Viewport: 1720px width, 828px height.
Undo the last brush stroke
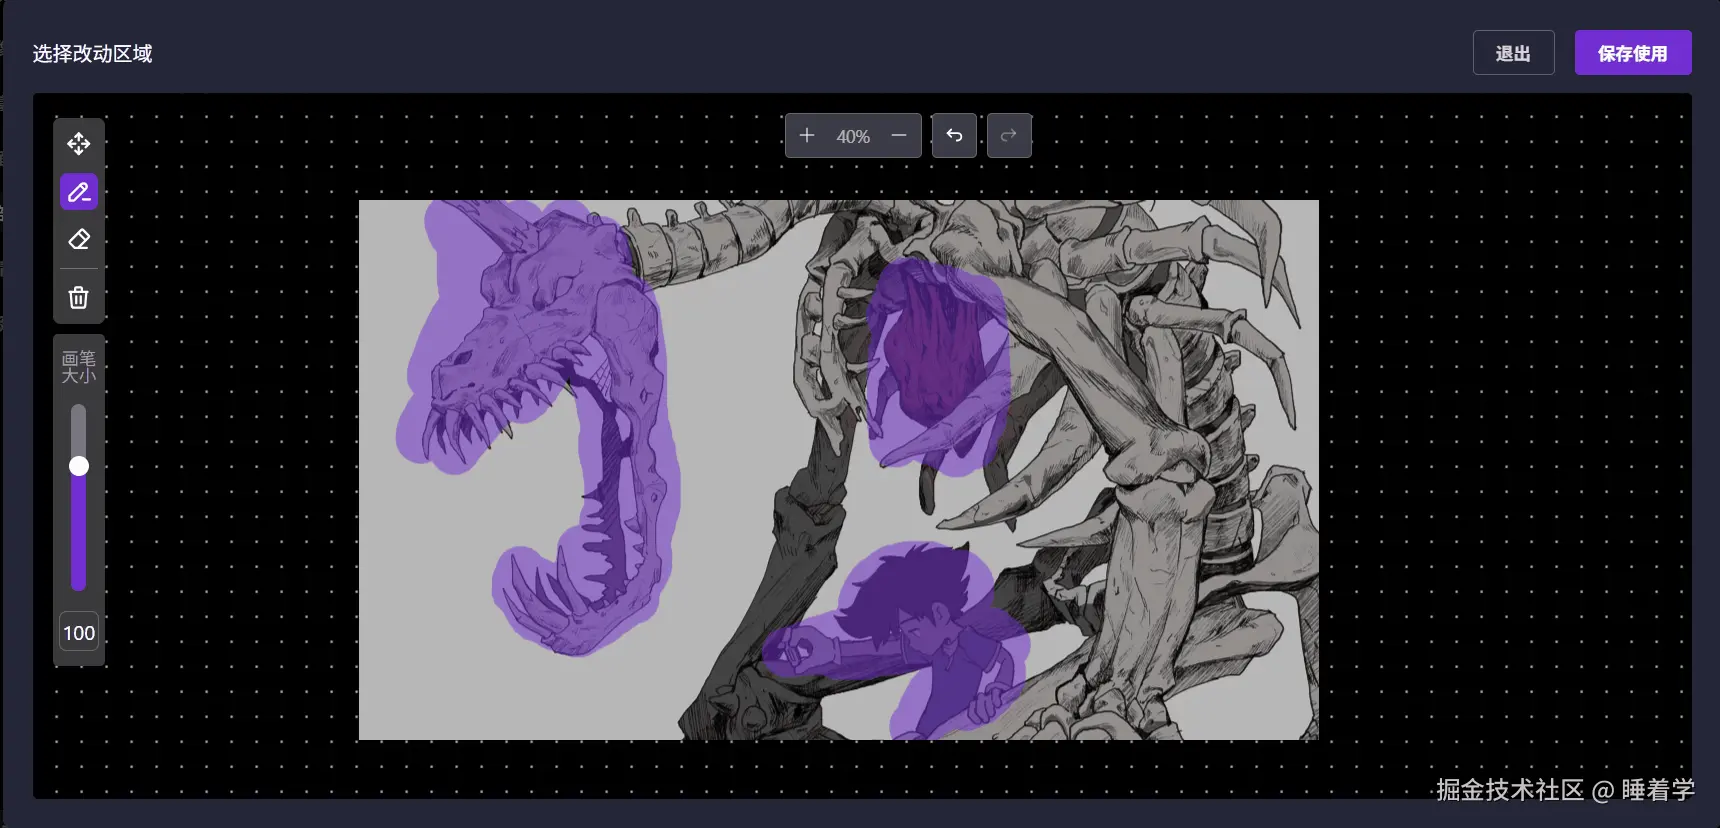point(954,135)
